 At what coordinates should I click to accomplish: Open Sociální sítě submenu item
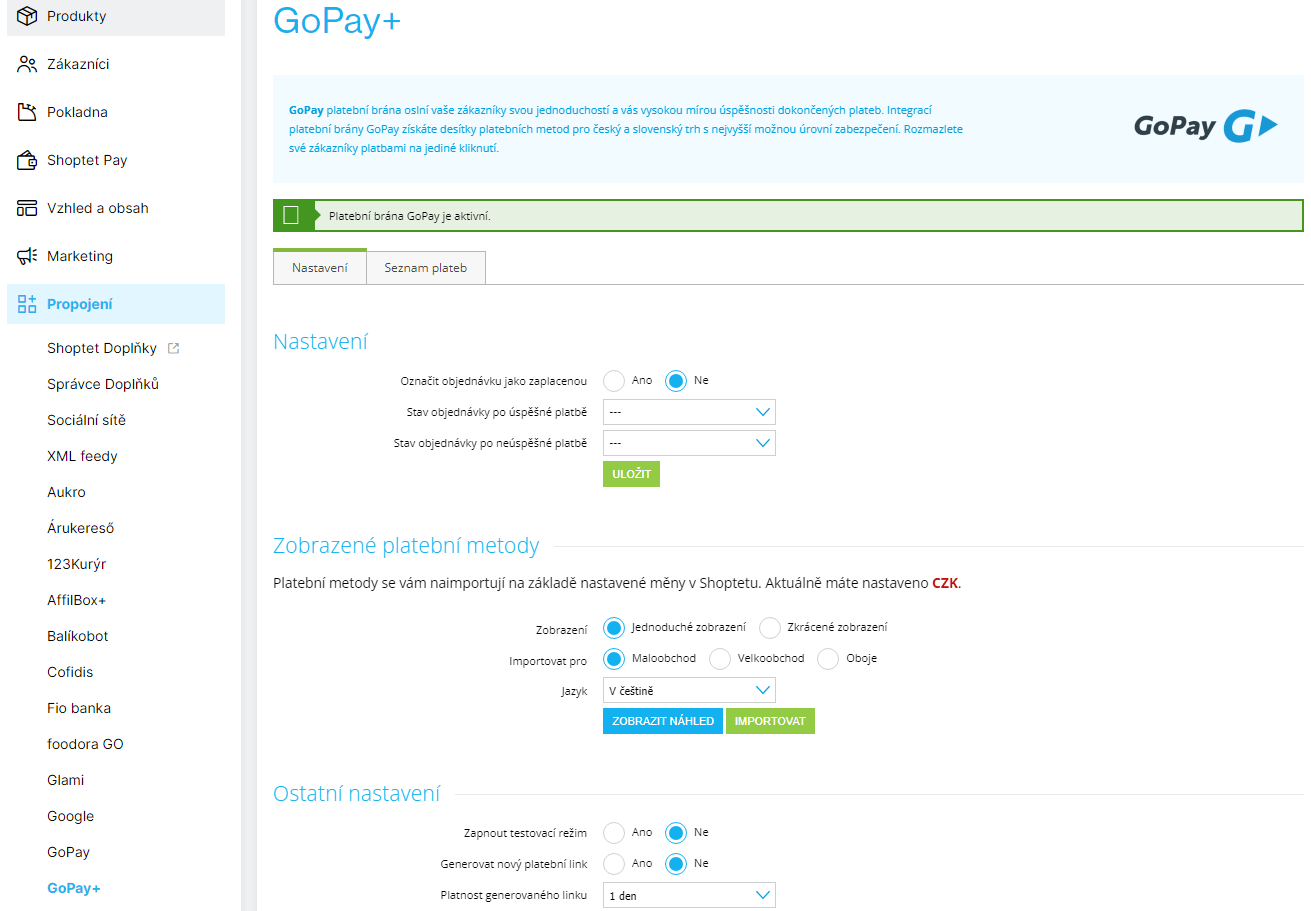coord(86,420)
